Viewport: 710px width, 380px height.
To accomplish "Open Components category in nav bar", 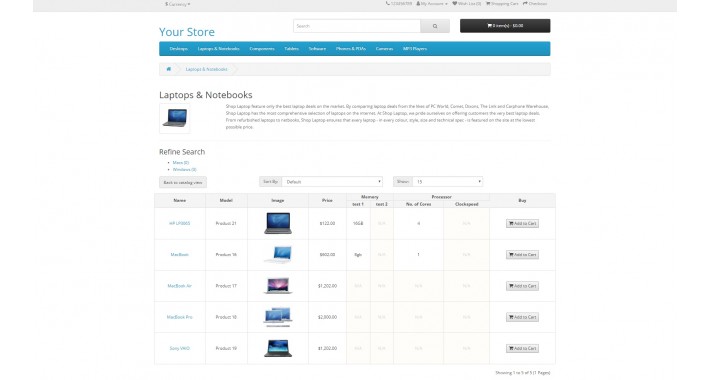I will (262, 48).
